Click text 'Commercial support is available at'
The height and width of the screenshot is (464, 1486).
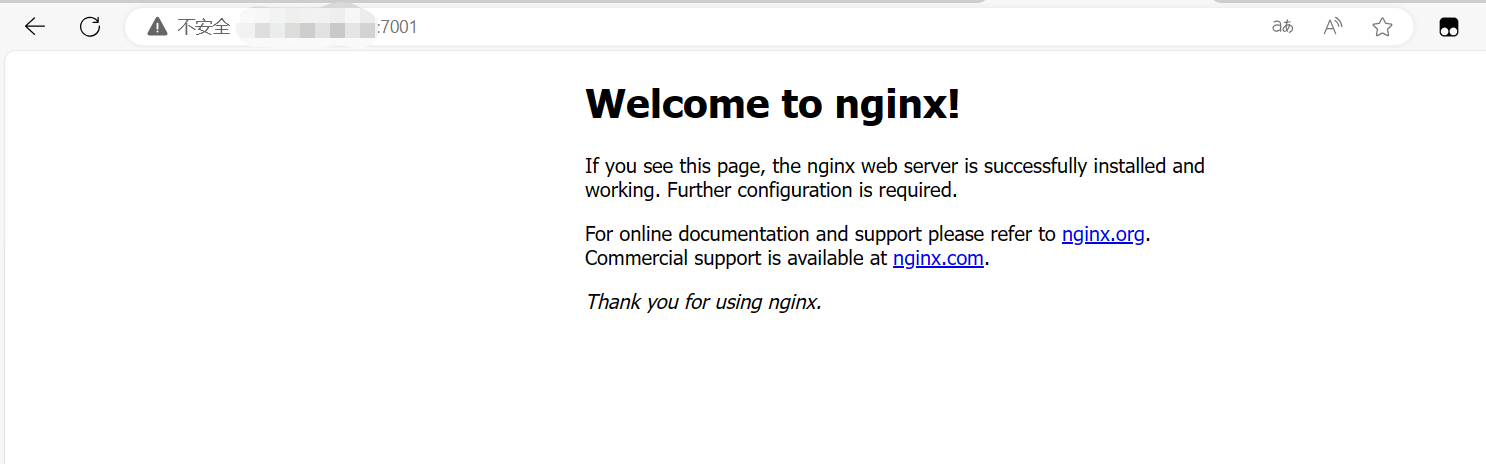click(736, 258)
